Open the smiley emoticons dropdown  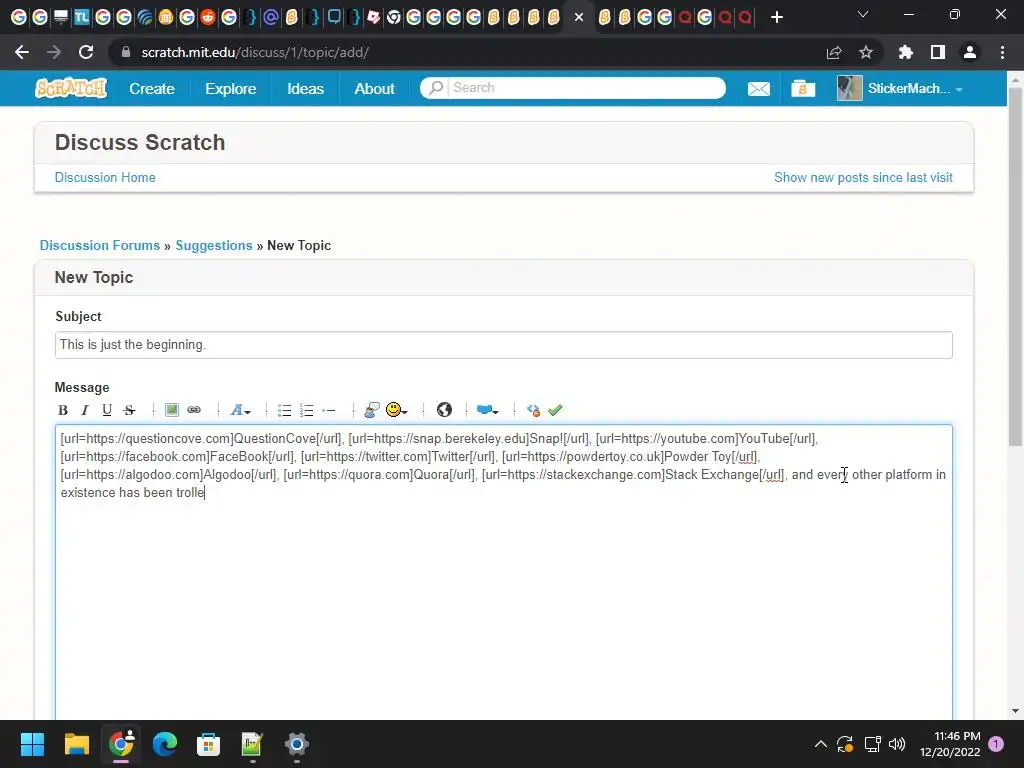click(x=396, y=410)
